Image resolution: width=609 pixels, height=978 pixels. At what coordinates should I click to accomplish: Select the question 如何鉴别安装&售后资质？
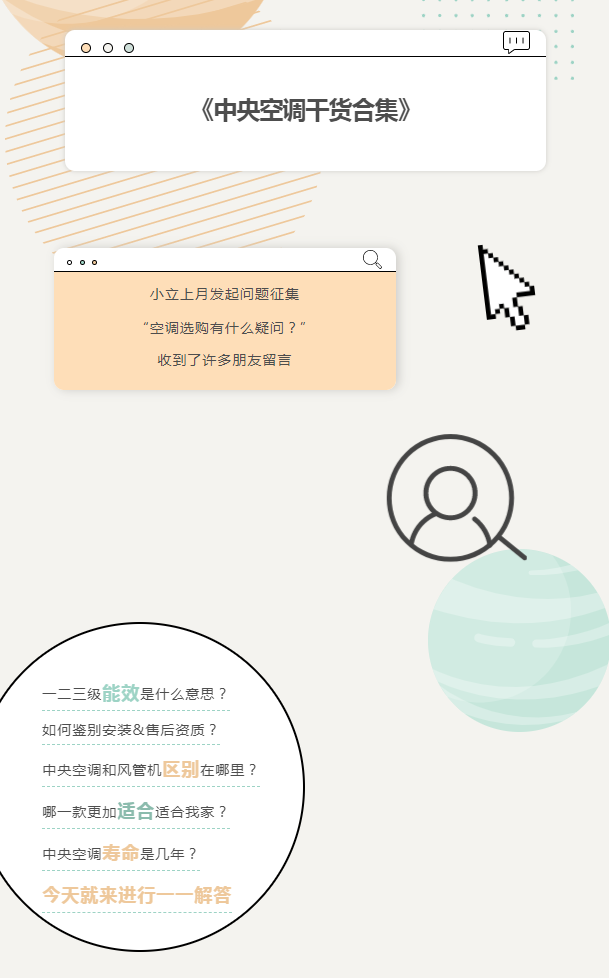click(130, 730)
